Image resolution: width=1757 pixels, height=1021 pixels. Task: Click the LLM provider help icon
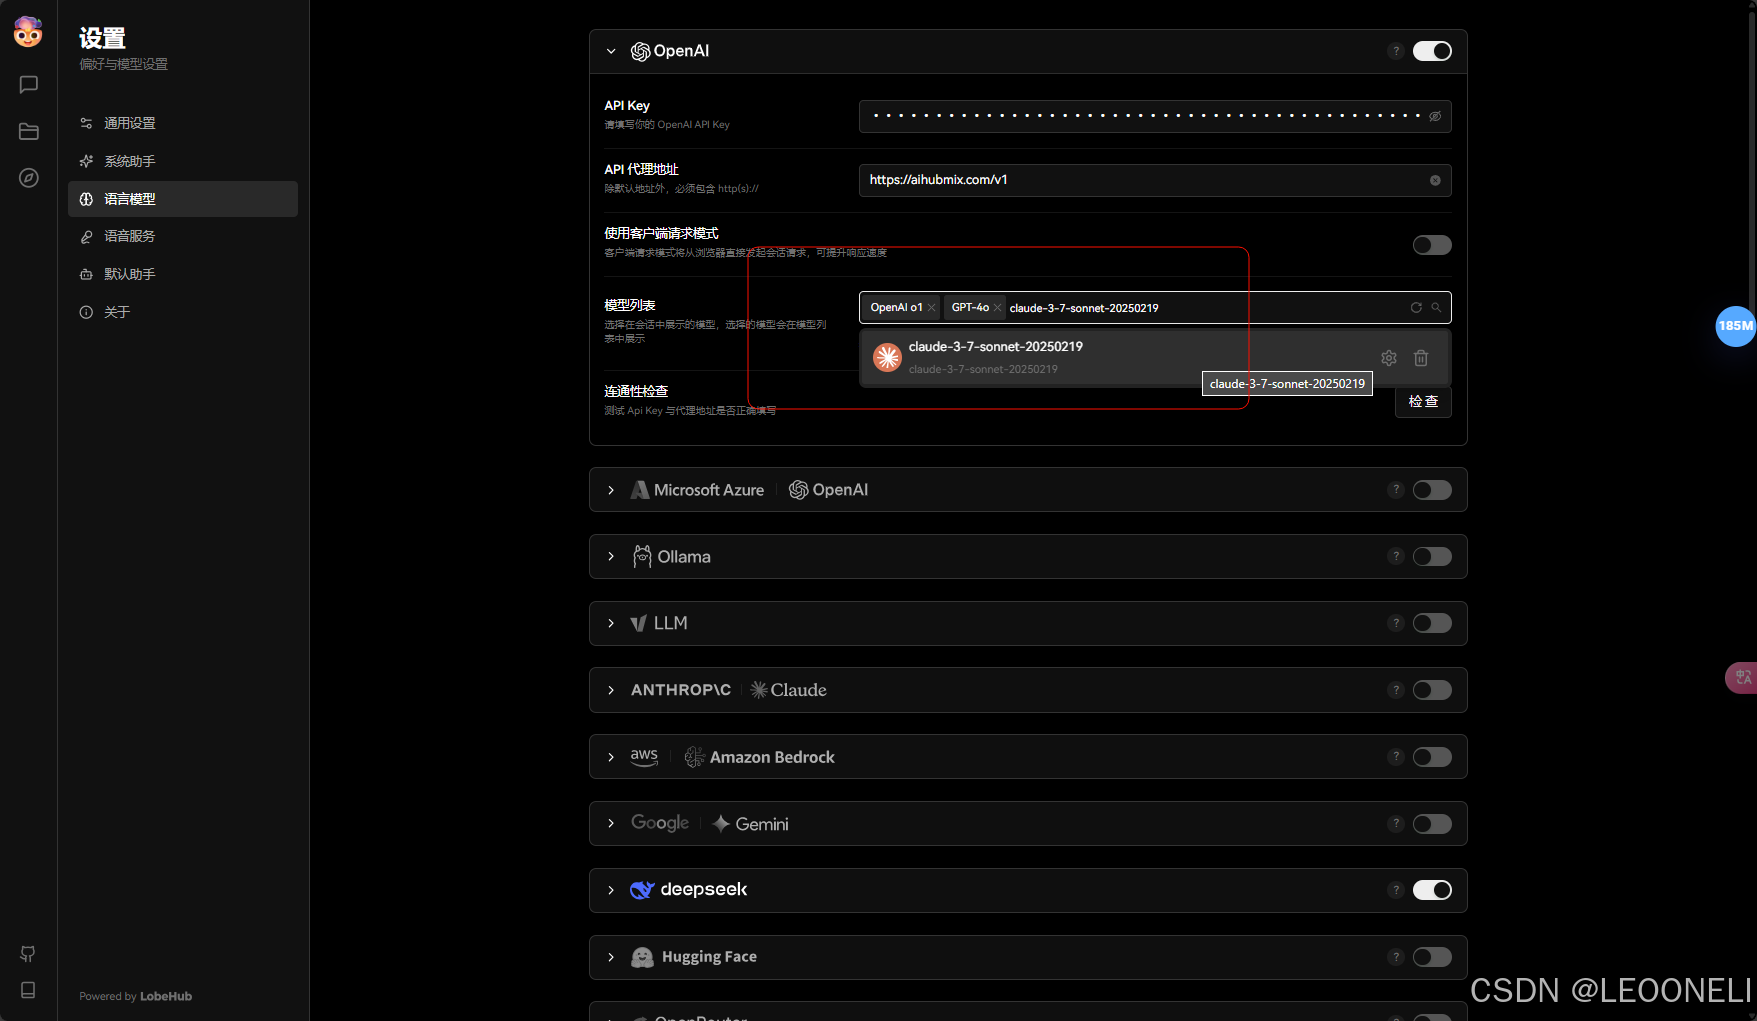[x=1396, y=623]
